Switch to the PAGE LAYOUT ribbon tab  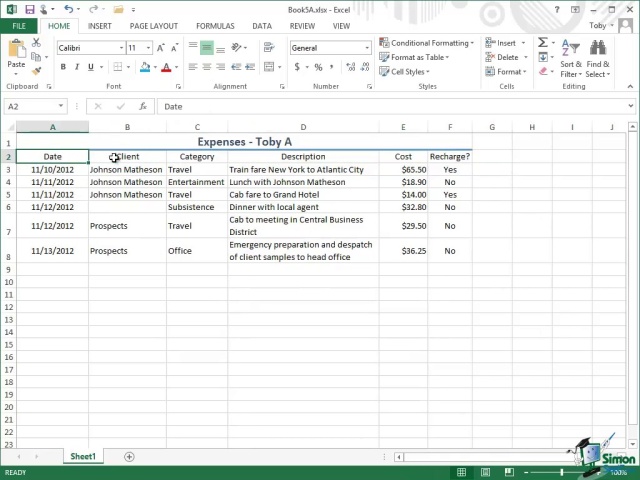pyautogui.click(x=153, y=26)
